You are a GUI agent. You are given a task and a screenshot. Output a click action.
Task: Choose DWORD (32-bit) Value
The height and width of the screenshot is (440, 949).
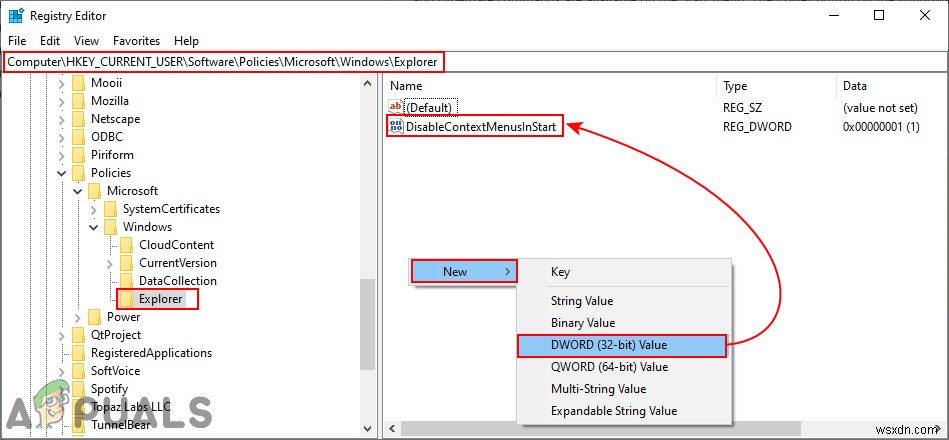[x=622, y=345]
